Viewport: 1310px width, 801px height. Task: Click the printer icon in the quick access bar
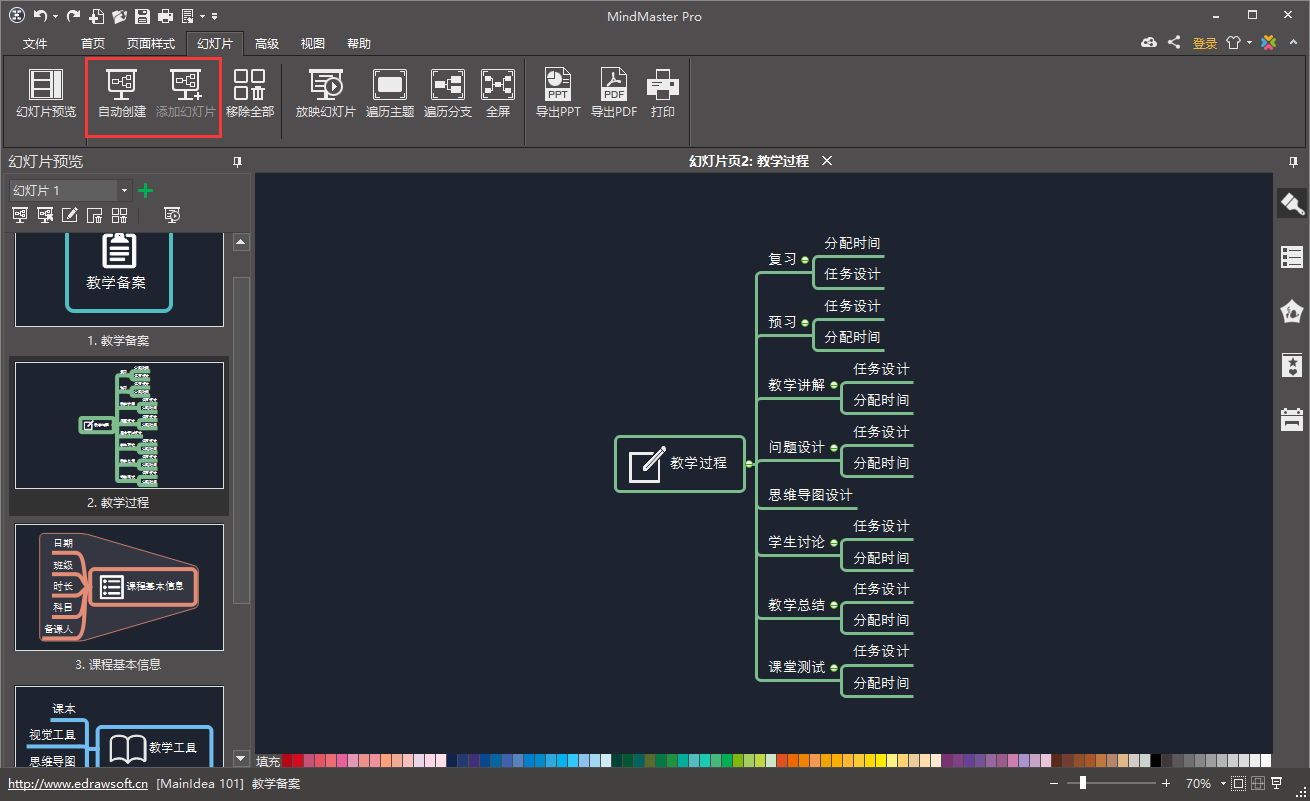coord(165,16)
